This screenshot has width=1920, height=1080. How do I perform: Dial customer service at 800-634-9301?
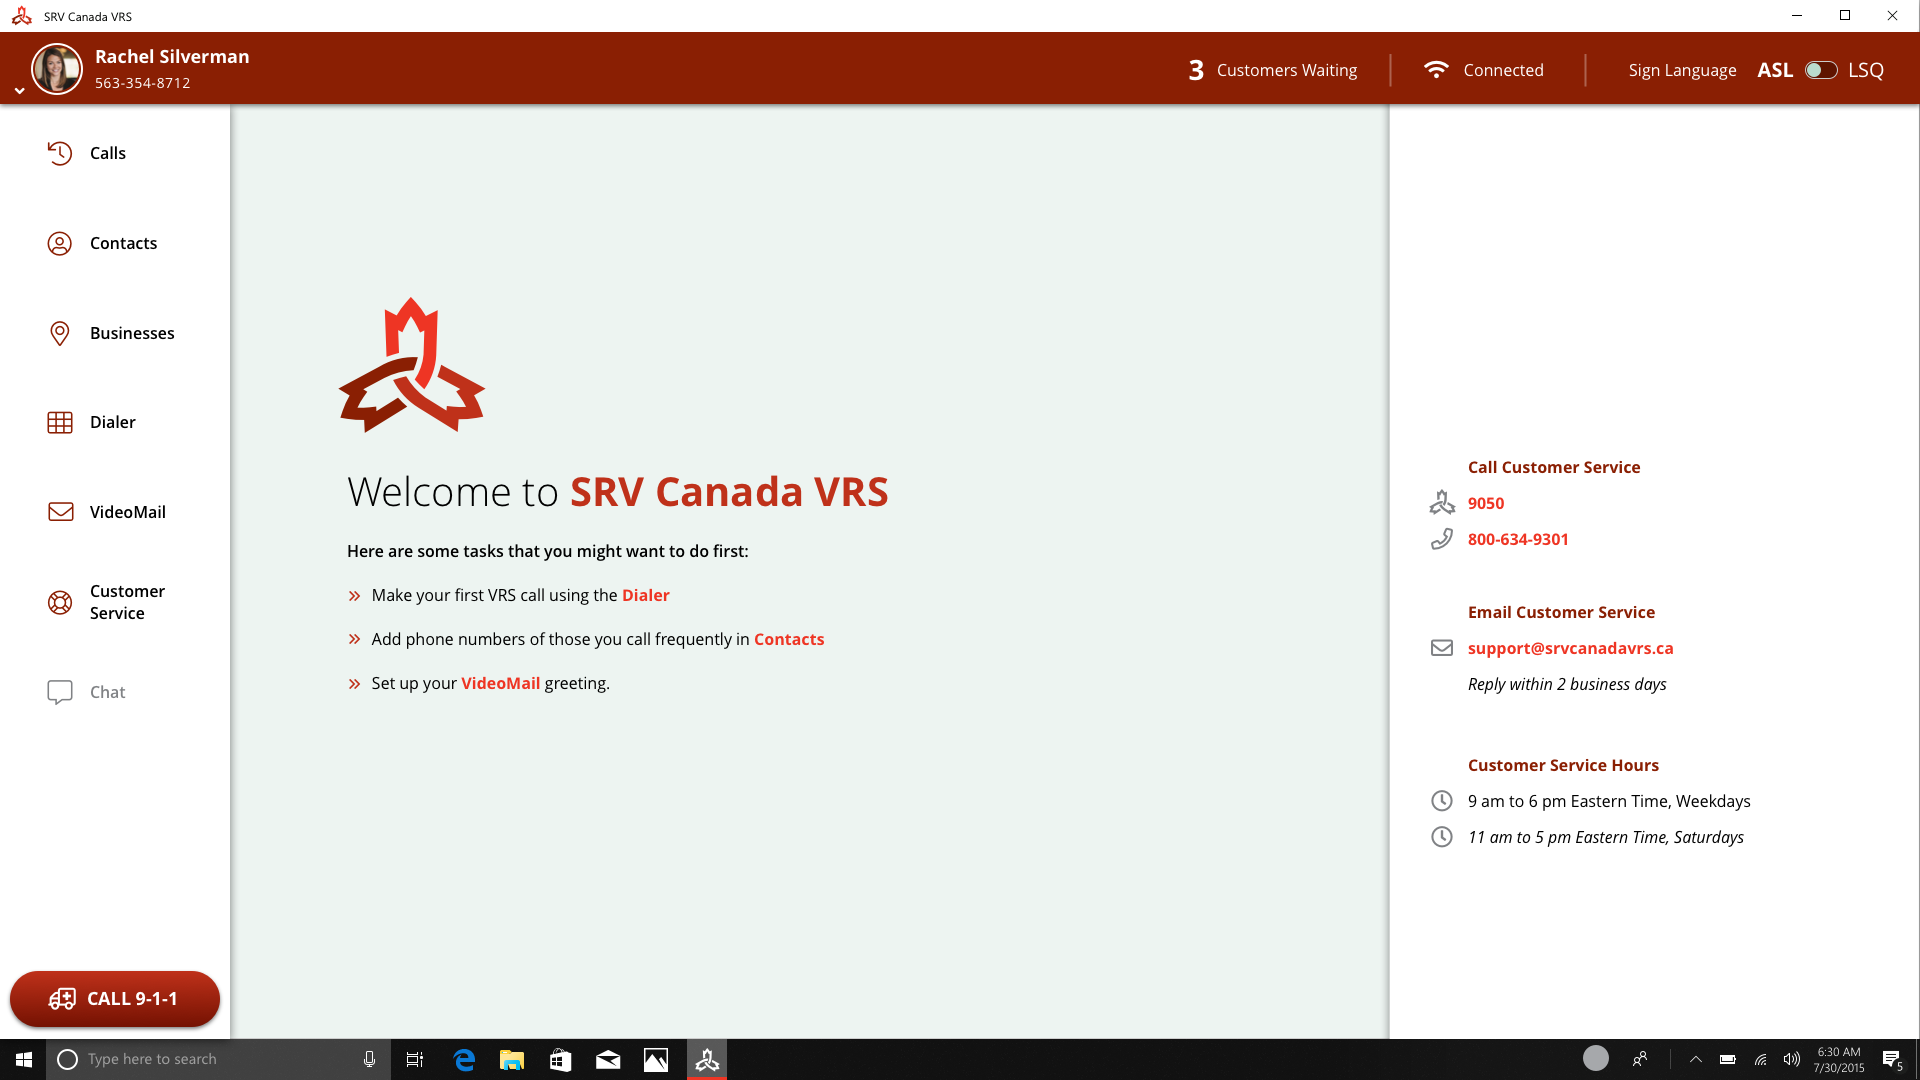coord(1517,539)
